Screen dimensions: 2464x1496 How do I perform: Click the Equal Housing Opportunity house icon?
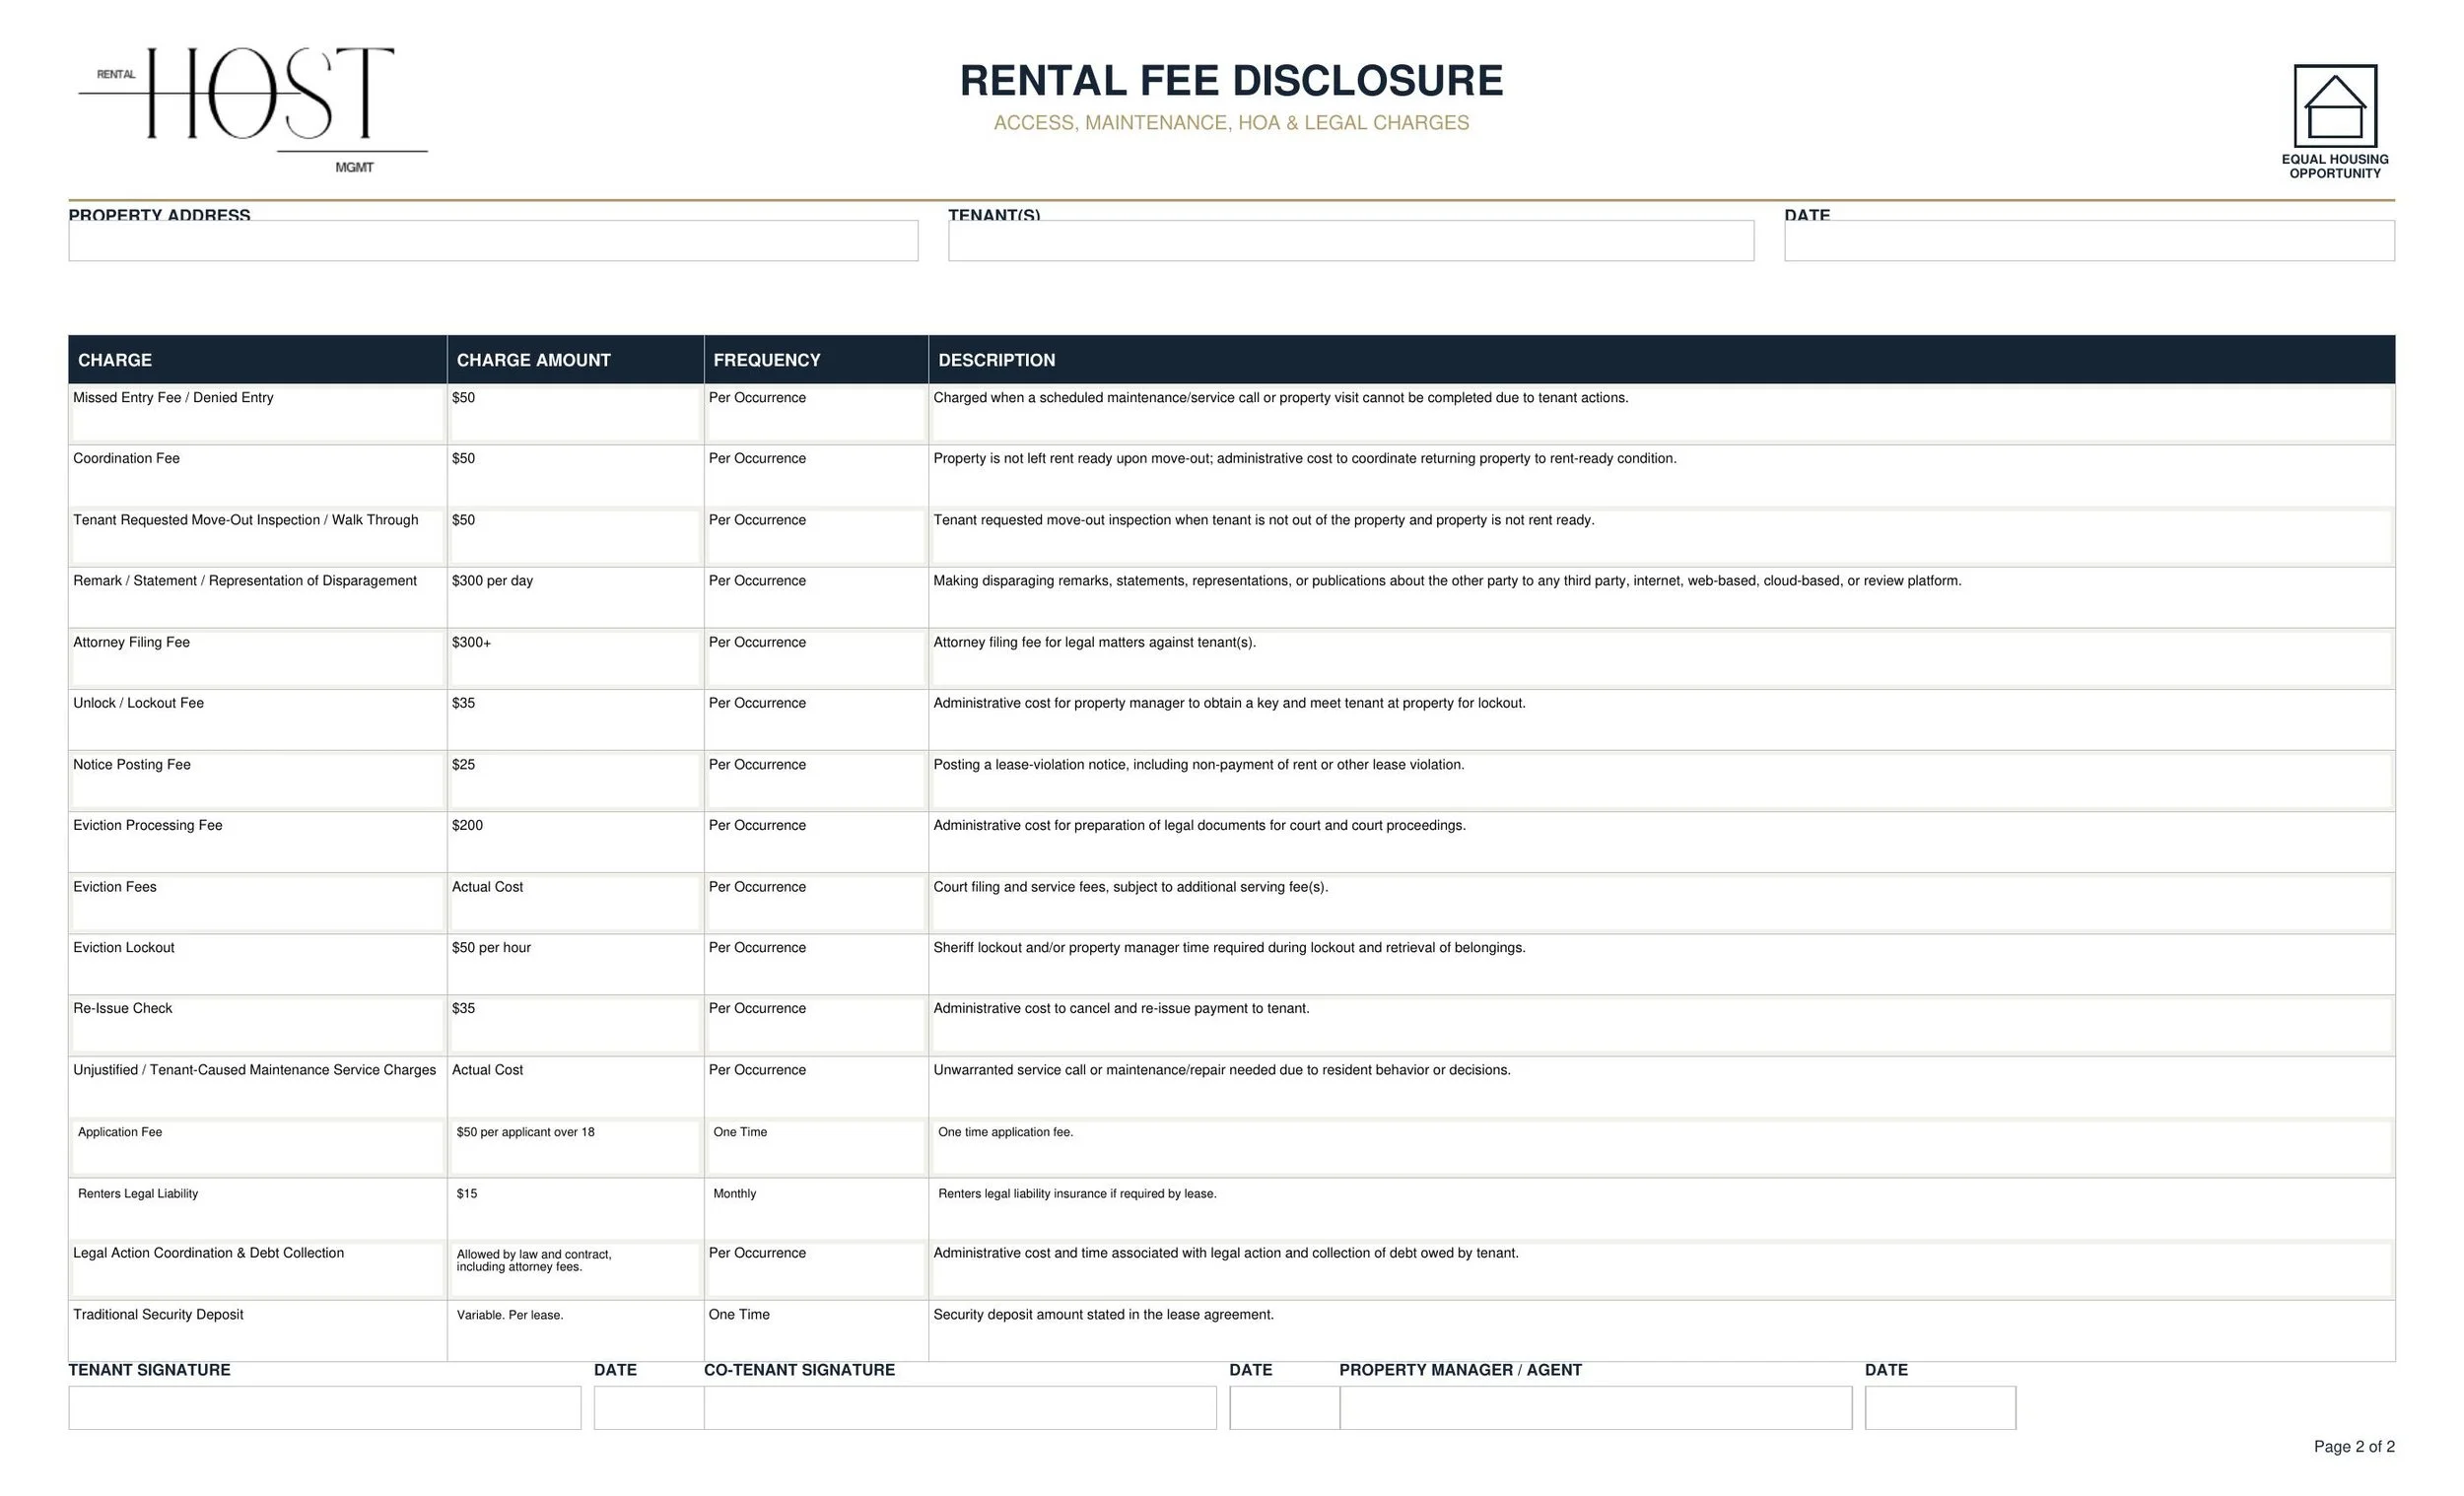(2335, 106)
